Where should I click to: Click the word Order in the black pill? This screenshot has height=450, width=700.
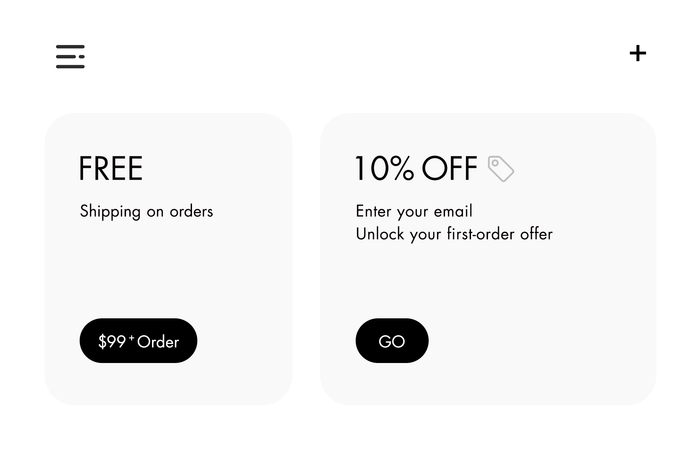pos(158,342)
